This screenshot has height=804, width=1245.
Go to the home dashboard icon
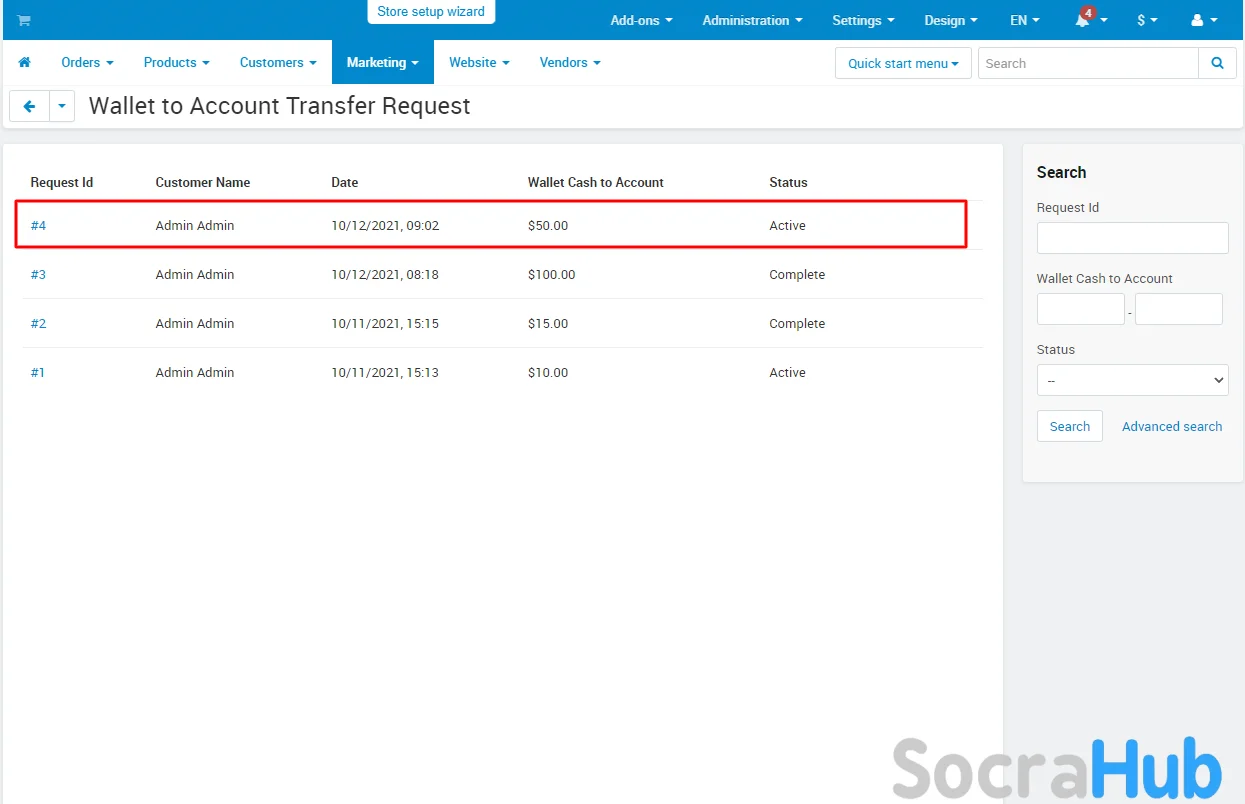25,62
